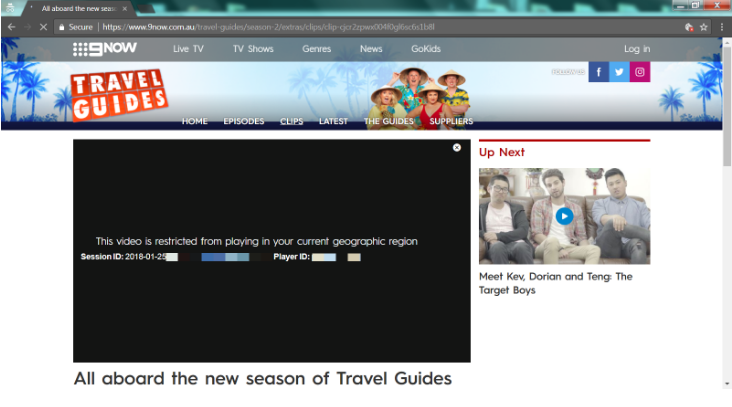This screenshot has height=407, width=732.
Task: Click the 'Up Next' heading
Action: point(502,152)
